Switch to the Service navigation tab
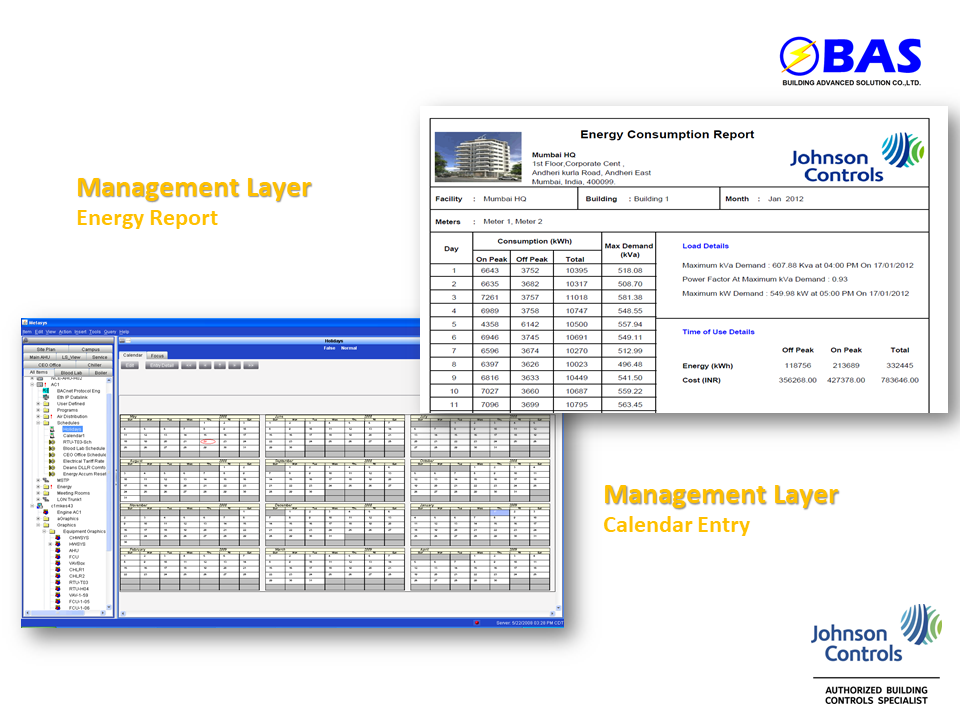960x720 pixels. tap(99, 357)
